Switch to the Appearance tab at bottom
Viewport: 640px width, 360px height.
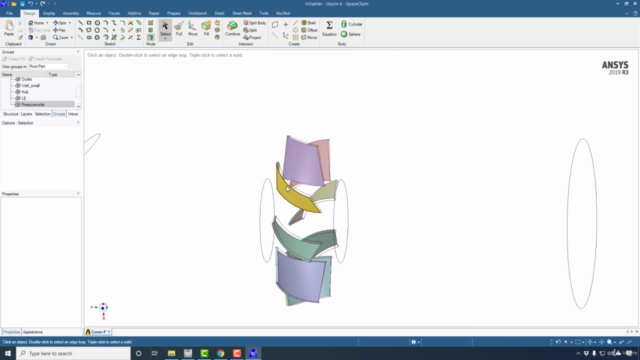pos(33,332)
